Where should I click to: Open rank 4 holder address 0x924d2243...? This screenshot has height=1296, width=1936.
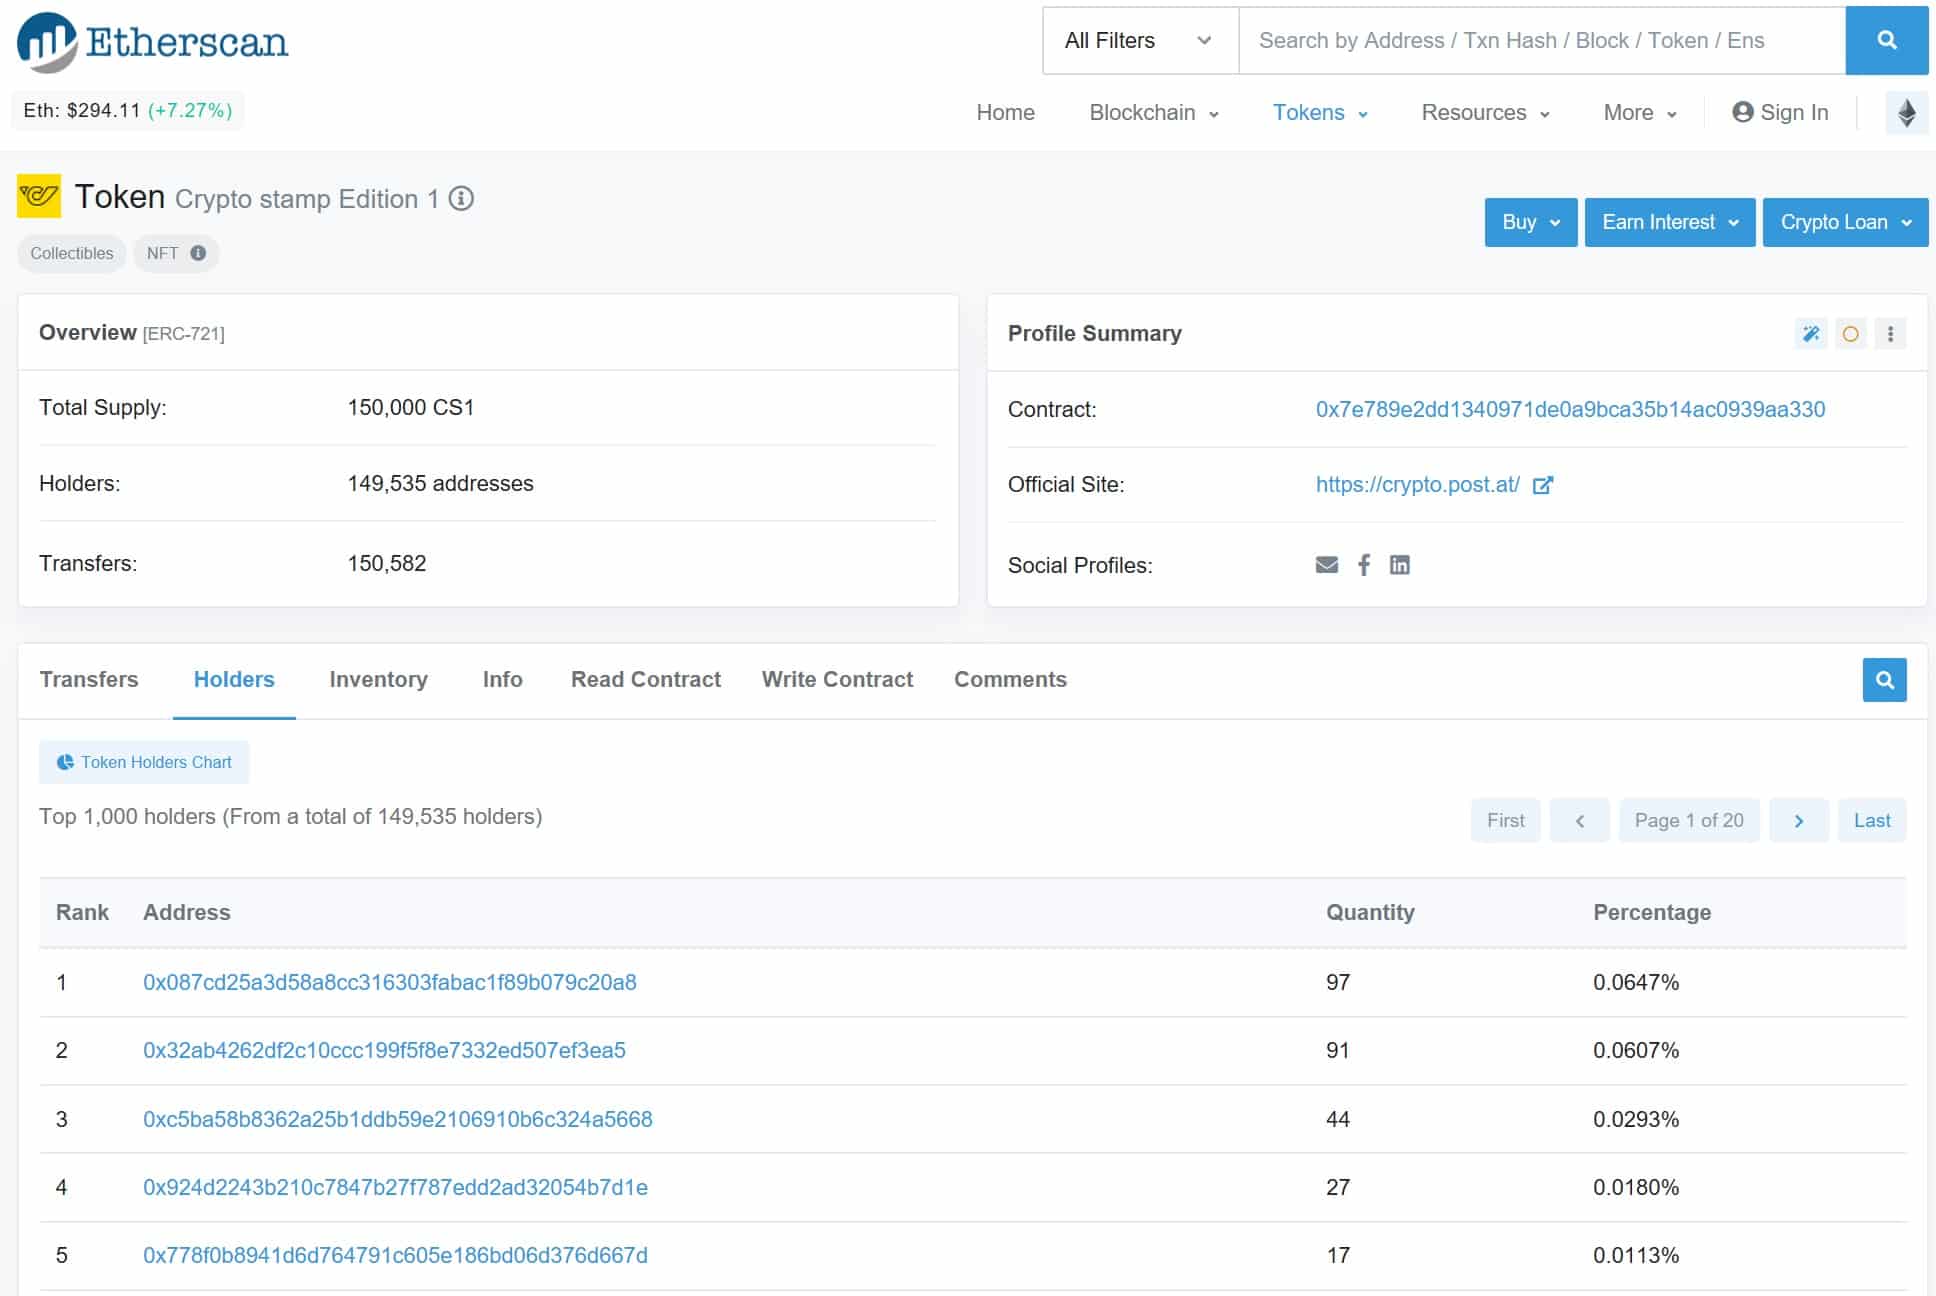[x=395, y=1187]
